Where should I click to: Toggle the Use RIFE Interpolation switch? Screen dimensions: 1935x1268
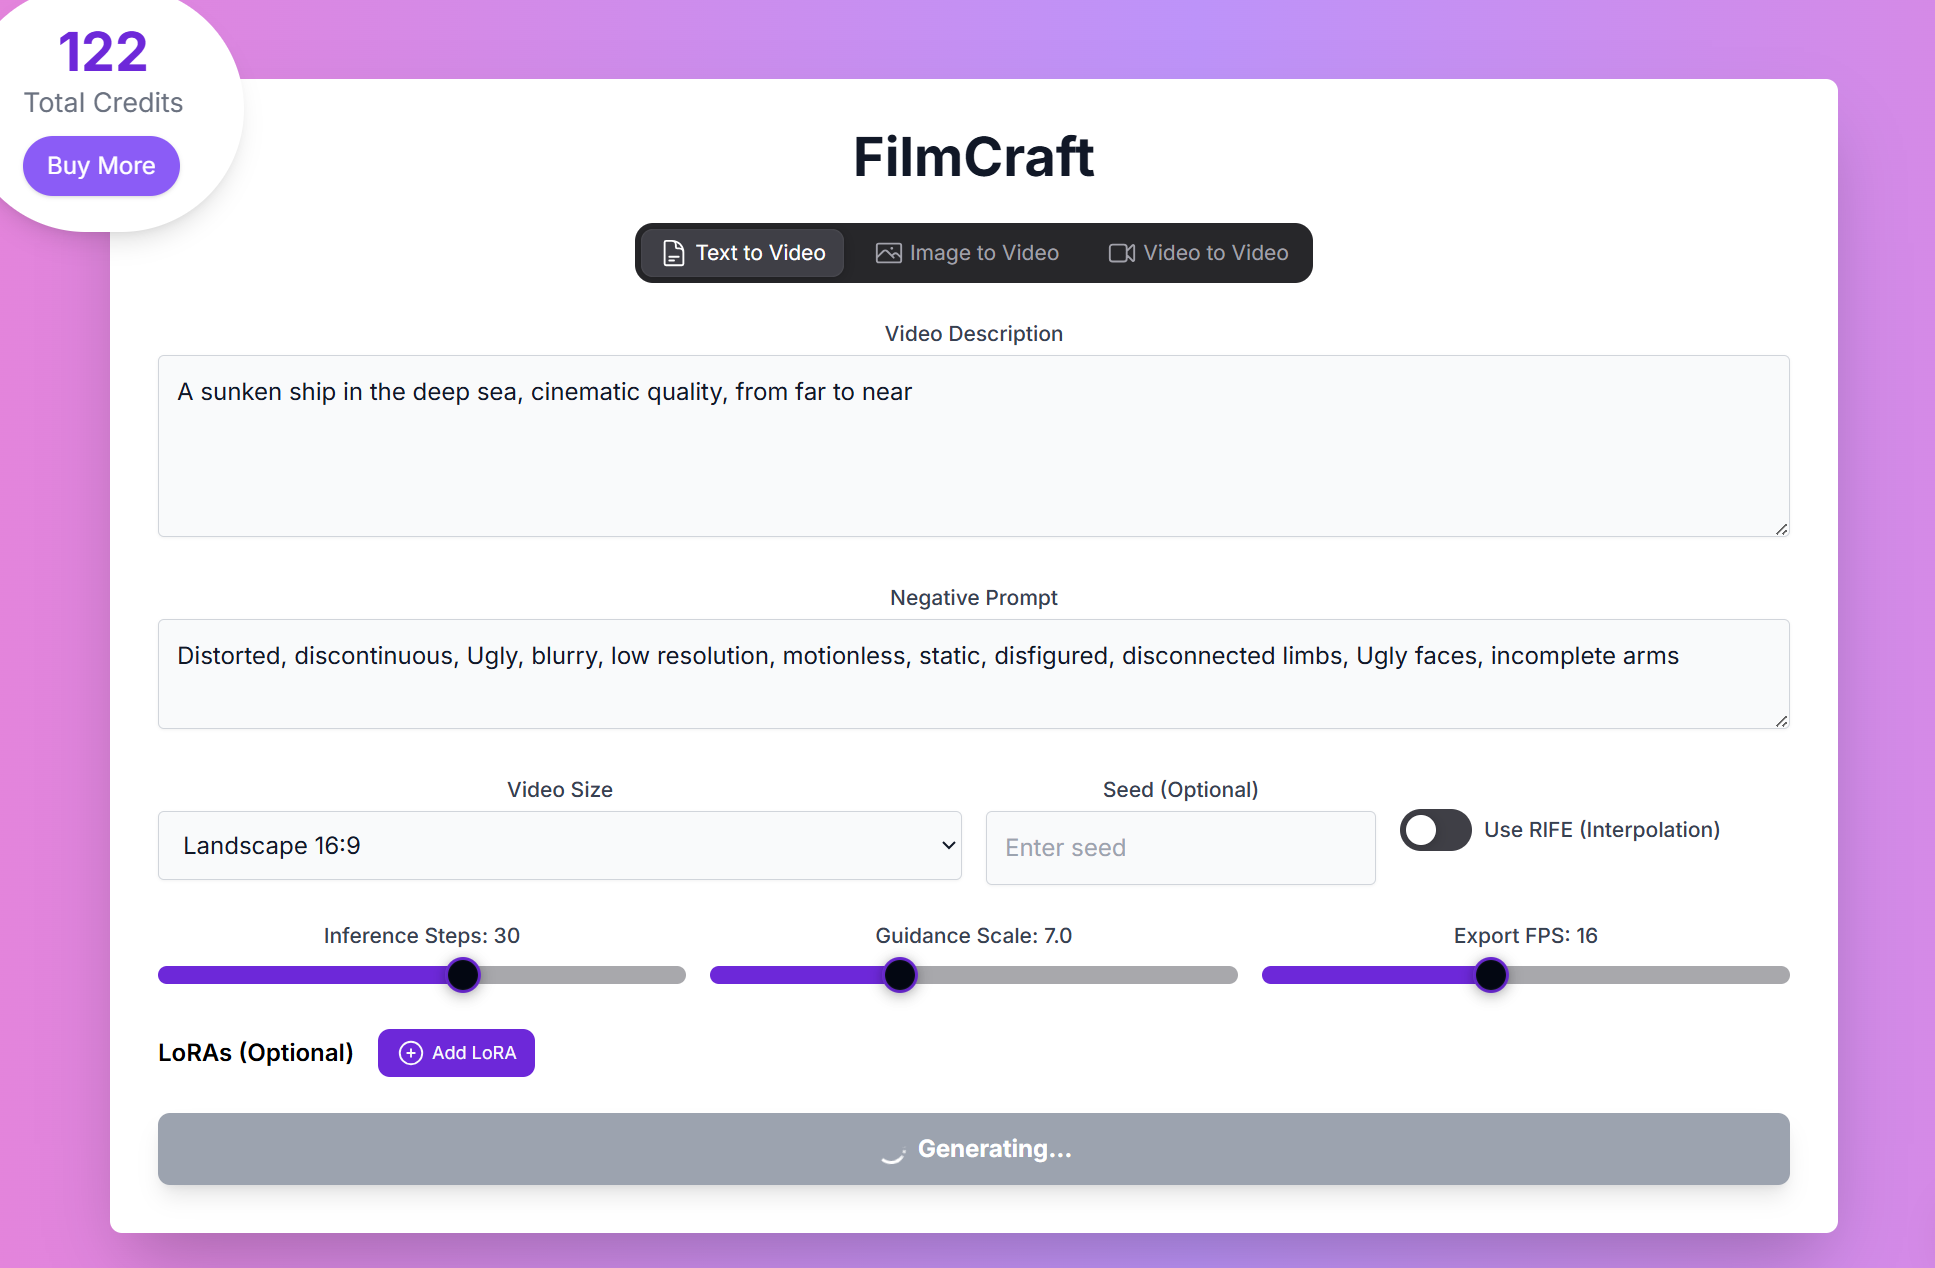[1435, 830]
